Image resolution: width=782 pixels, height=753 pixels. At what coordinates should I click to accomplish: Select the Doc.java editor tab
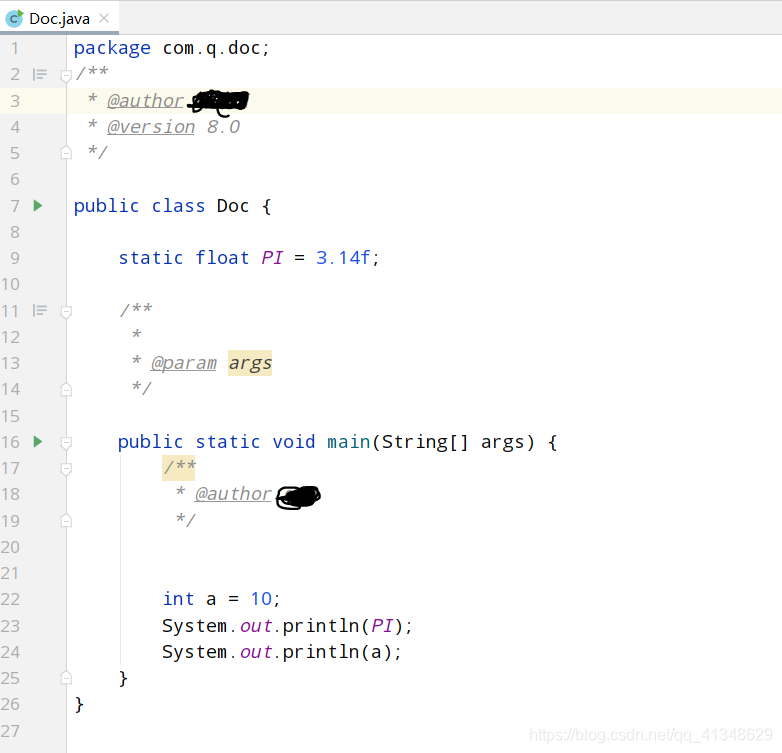(59, 18)
